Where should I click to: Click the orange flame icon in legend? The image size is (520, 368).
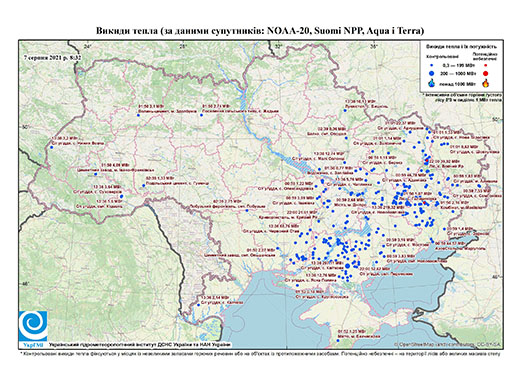click(x=485, y=83)
